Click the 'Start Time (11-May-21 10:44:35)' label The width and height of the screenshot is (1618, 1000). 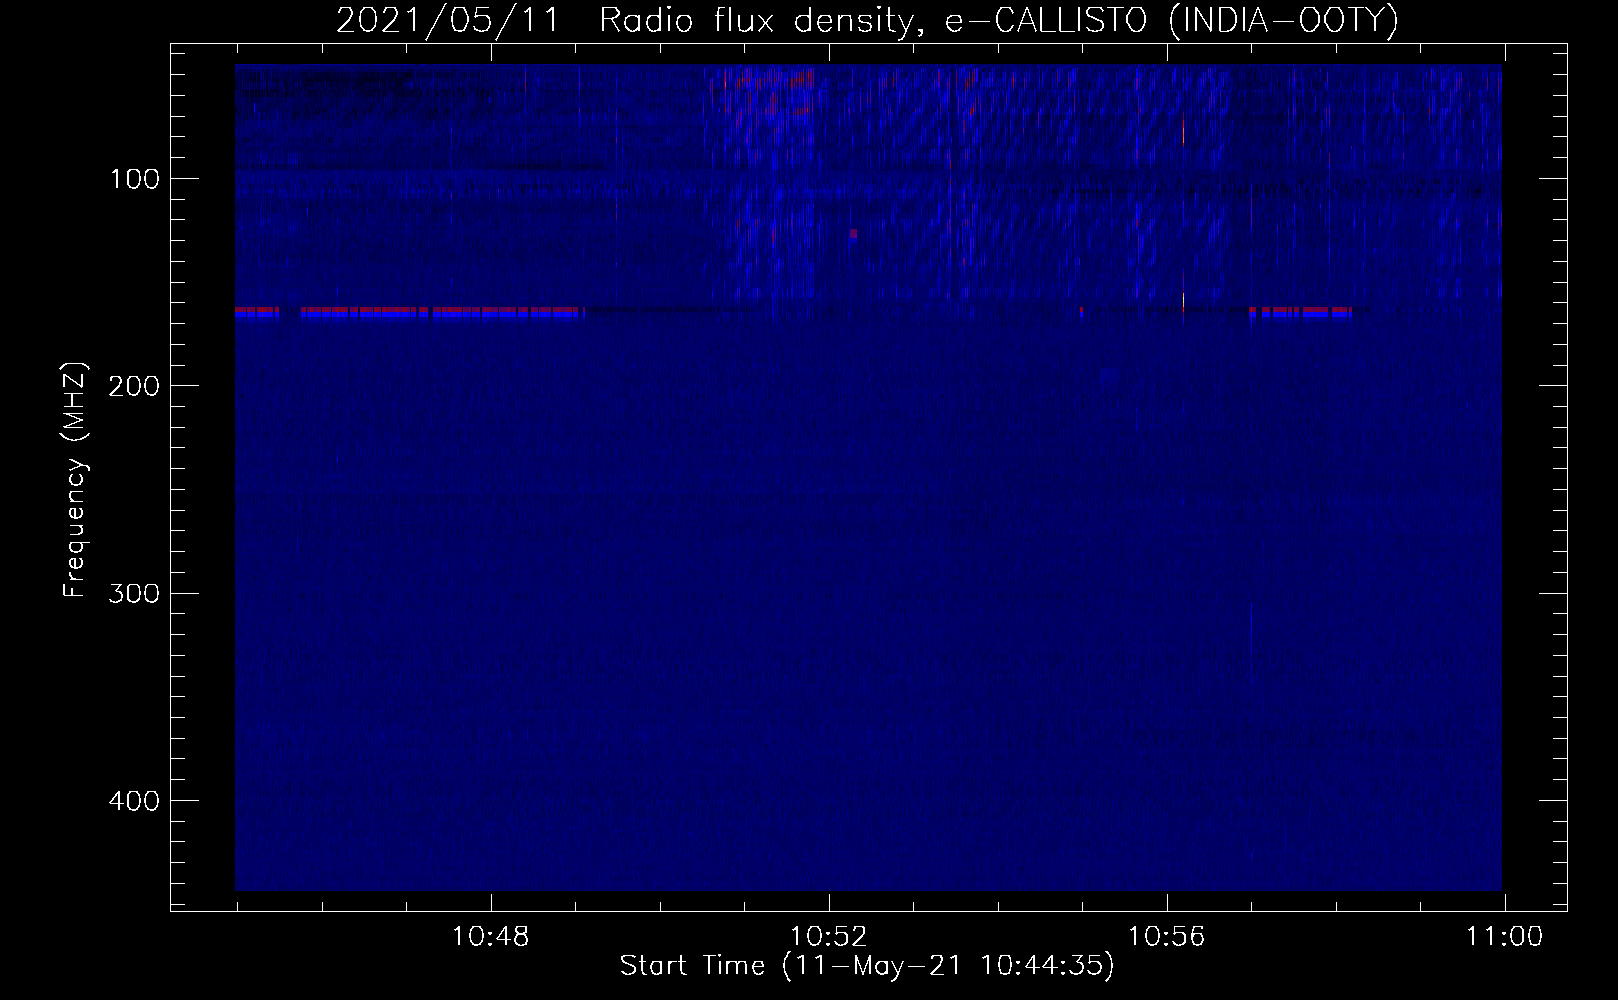tap(867, 966)
